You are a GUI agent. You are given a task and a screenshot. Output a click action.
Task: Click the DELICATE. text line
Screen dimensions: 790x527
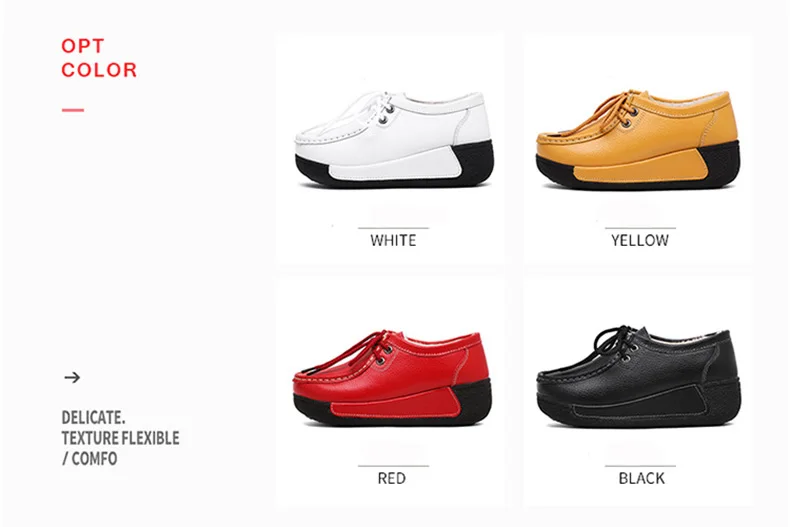pyautogui.click(x=93, y=418)
